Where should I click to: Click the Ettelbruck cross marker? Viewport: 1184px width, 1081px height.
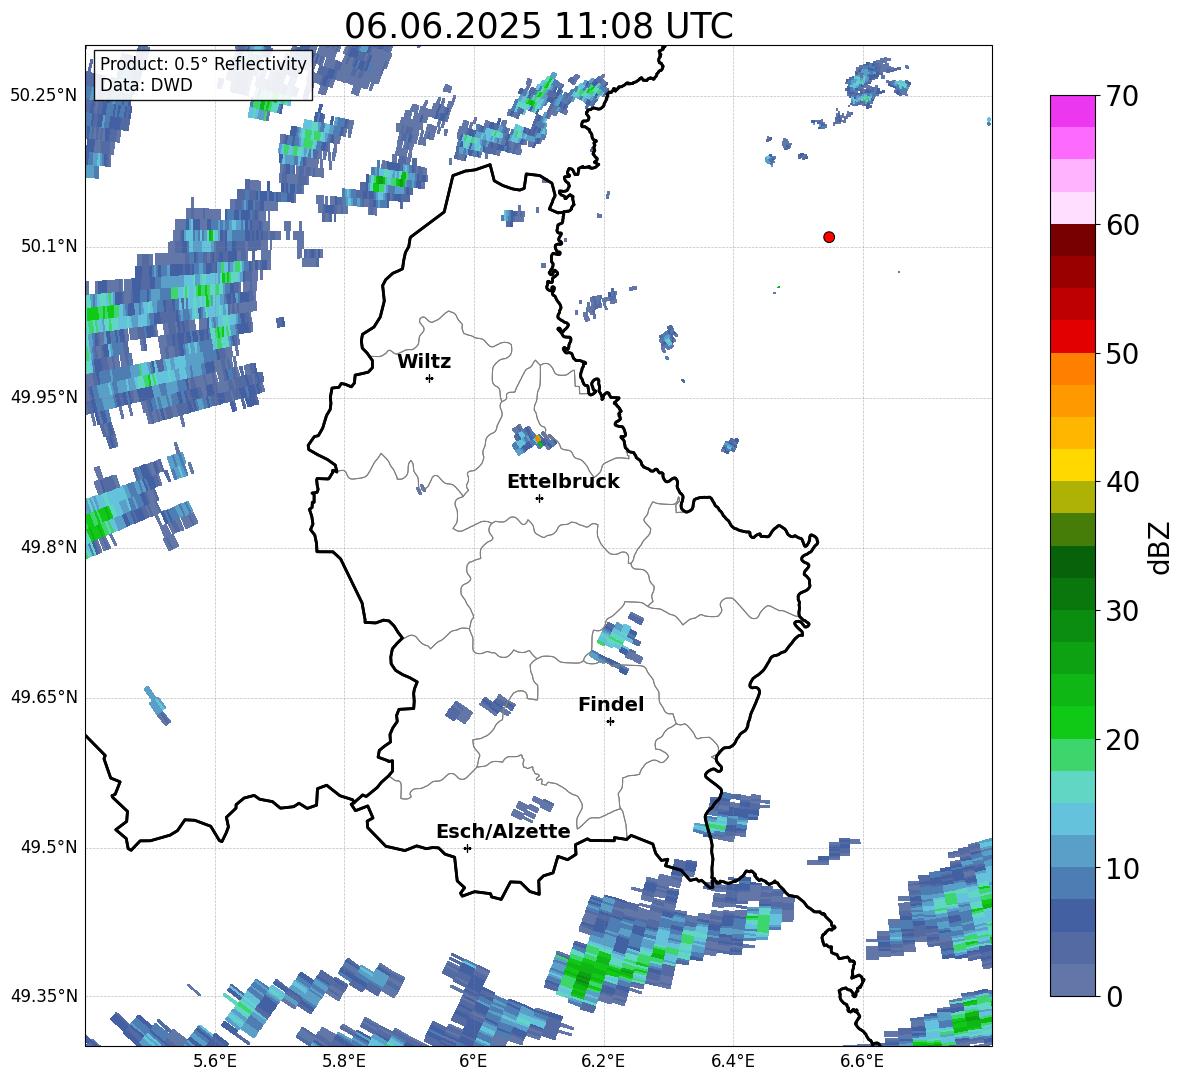(x=539, y=498)
